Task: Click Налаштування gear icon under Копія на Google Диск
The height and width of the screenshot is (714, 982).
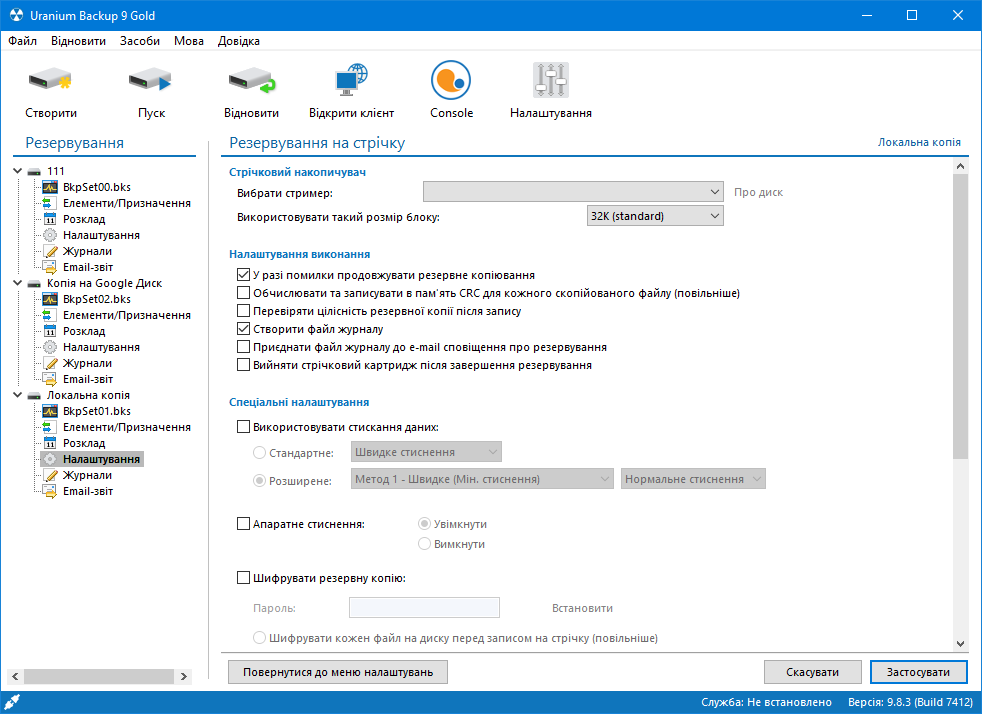Action: [50, 348]
